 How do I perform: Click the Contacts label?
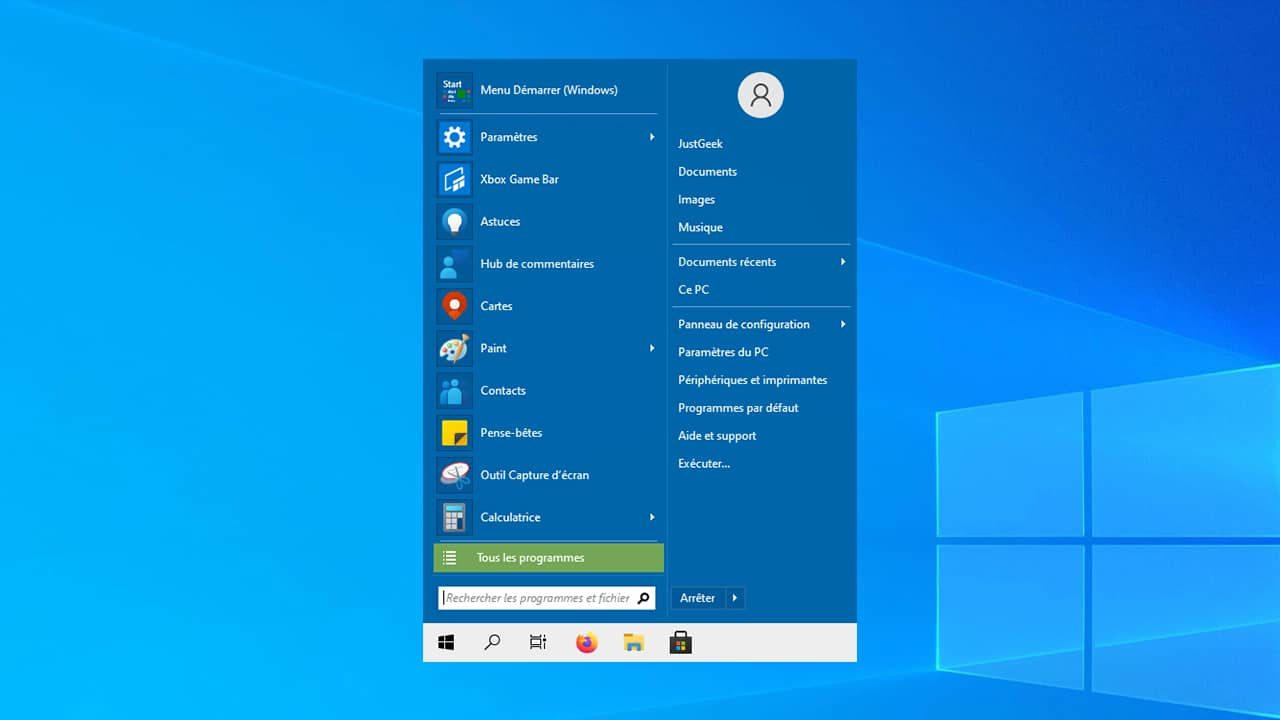tap(503, 390)
